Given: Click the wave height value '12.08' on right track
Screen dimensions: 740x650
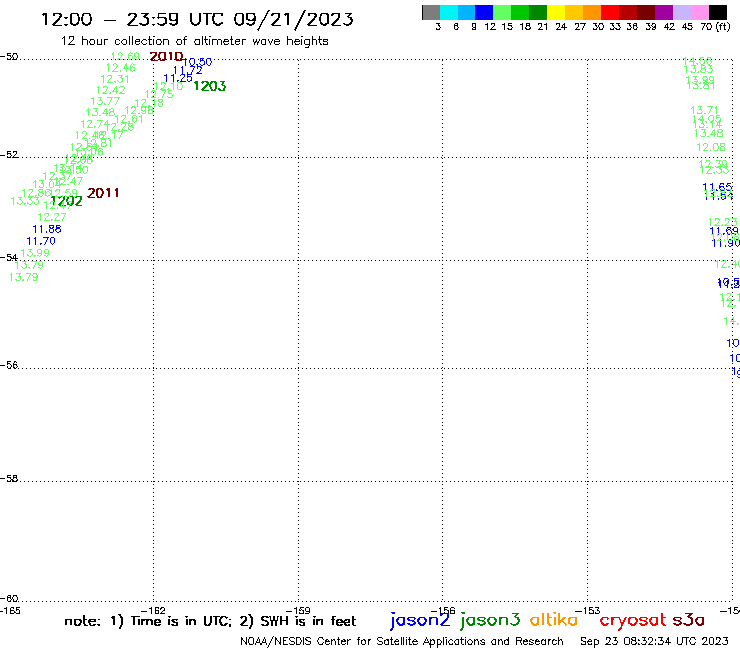Looking at the screenshot, I should (x=711, y=147).
